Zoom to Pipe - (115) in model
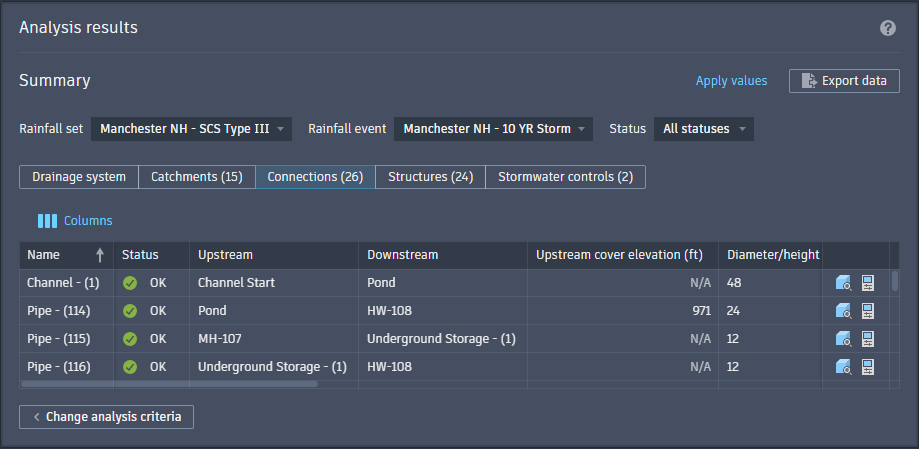 [x=843, y=339]
